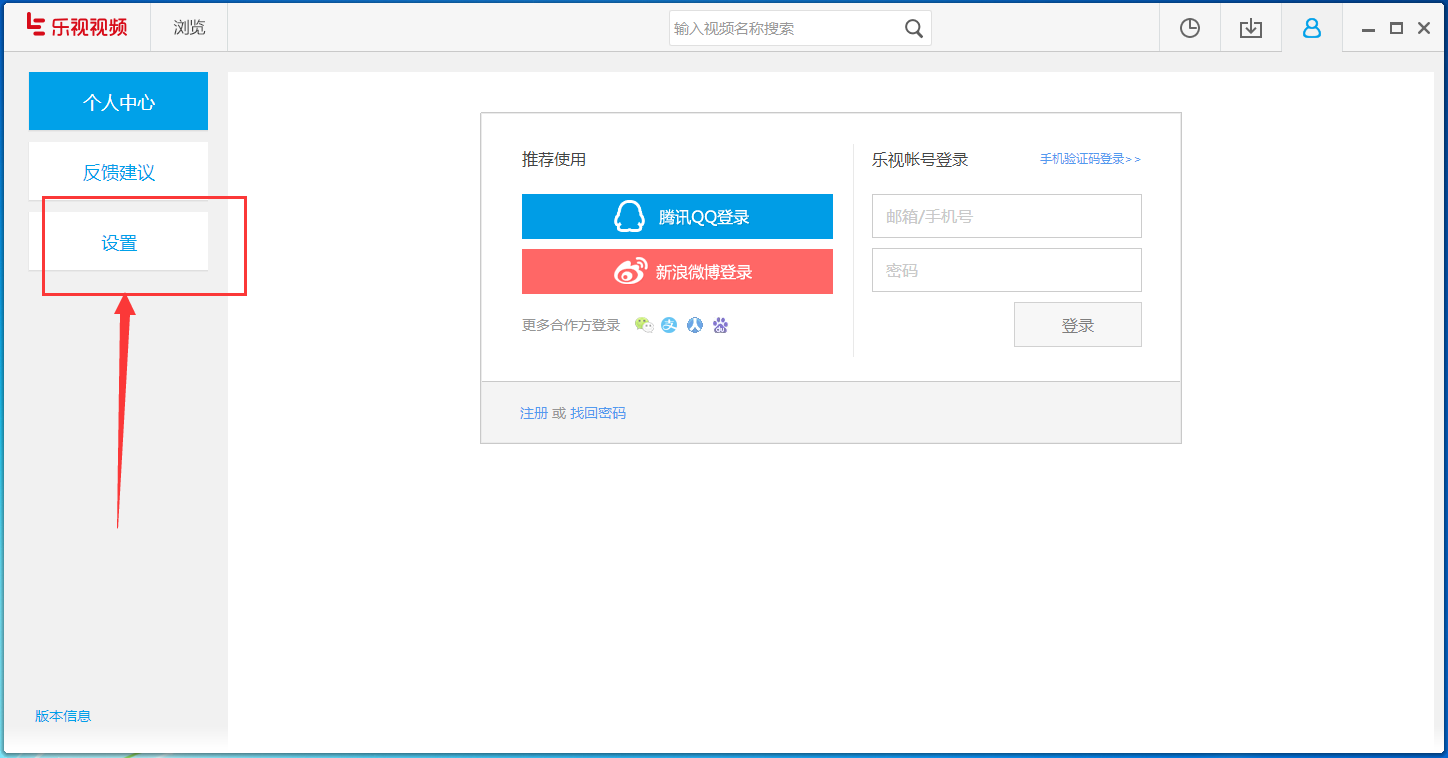Open play history via the clock icon

[1189, 27]
